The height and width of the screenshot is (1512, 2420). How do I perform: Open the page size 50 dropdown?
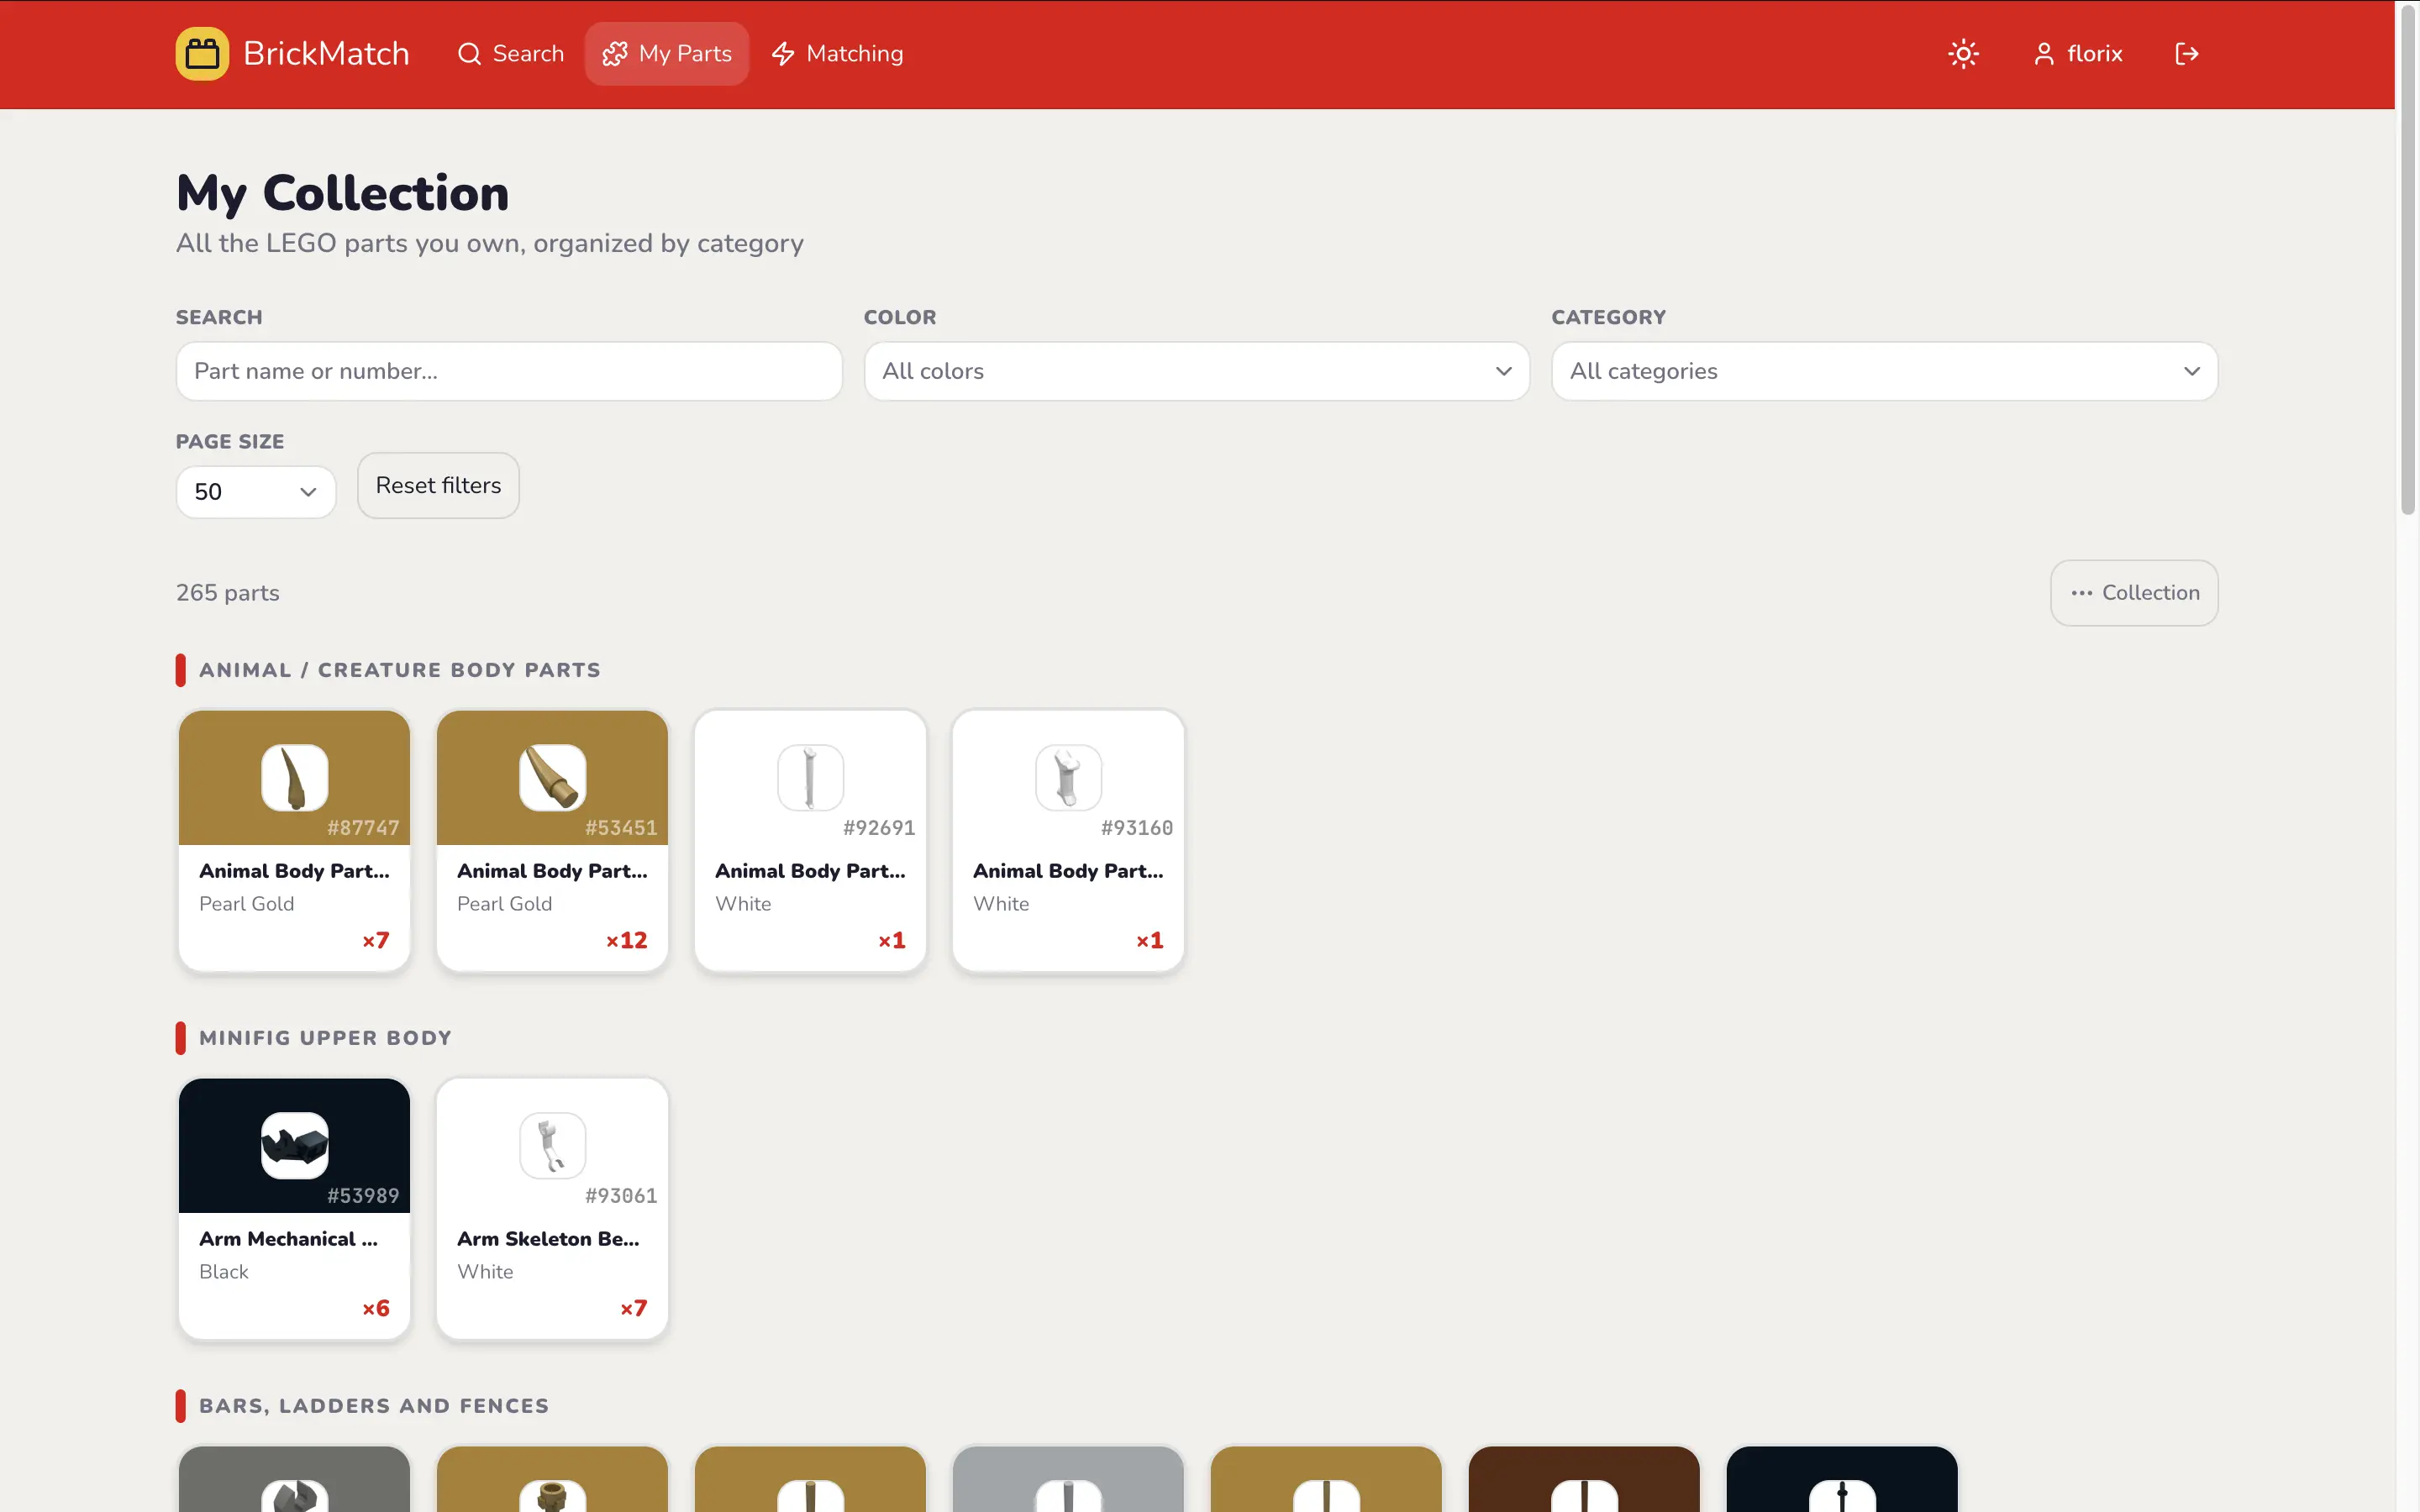pos(256,492)
